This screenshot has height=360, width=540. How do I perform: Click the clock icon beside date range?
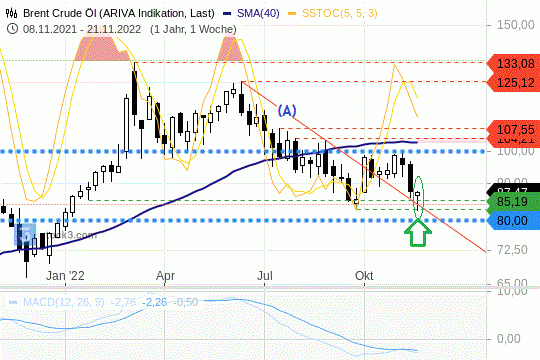click(x=12, y=29)
